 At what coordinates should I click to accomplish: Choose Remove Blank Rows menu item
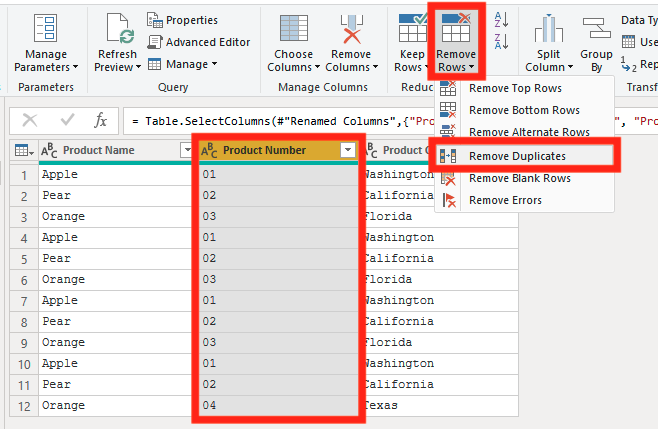pos(519,178)
